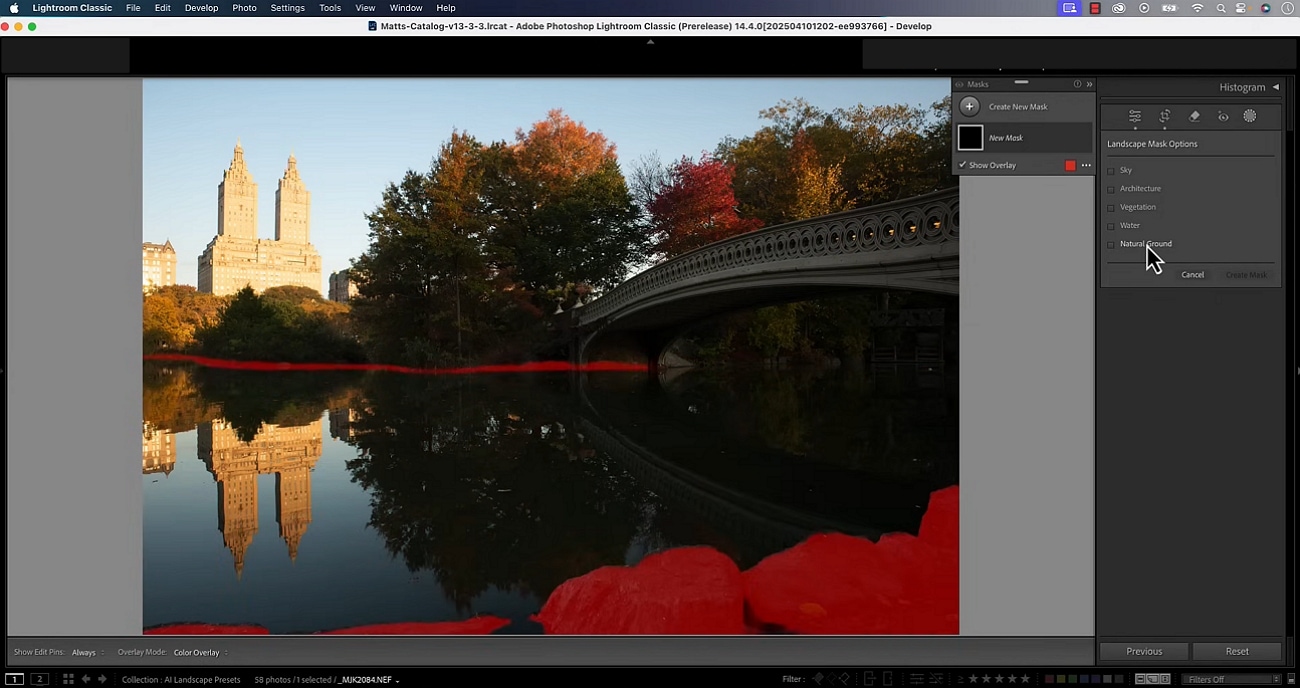1300x688 pixels.
Task: Select second window display button 2
Action: (x=40, y=679)
